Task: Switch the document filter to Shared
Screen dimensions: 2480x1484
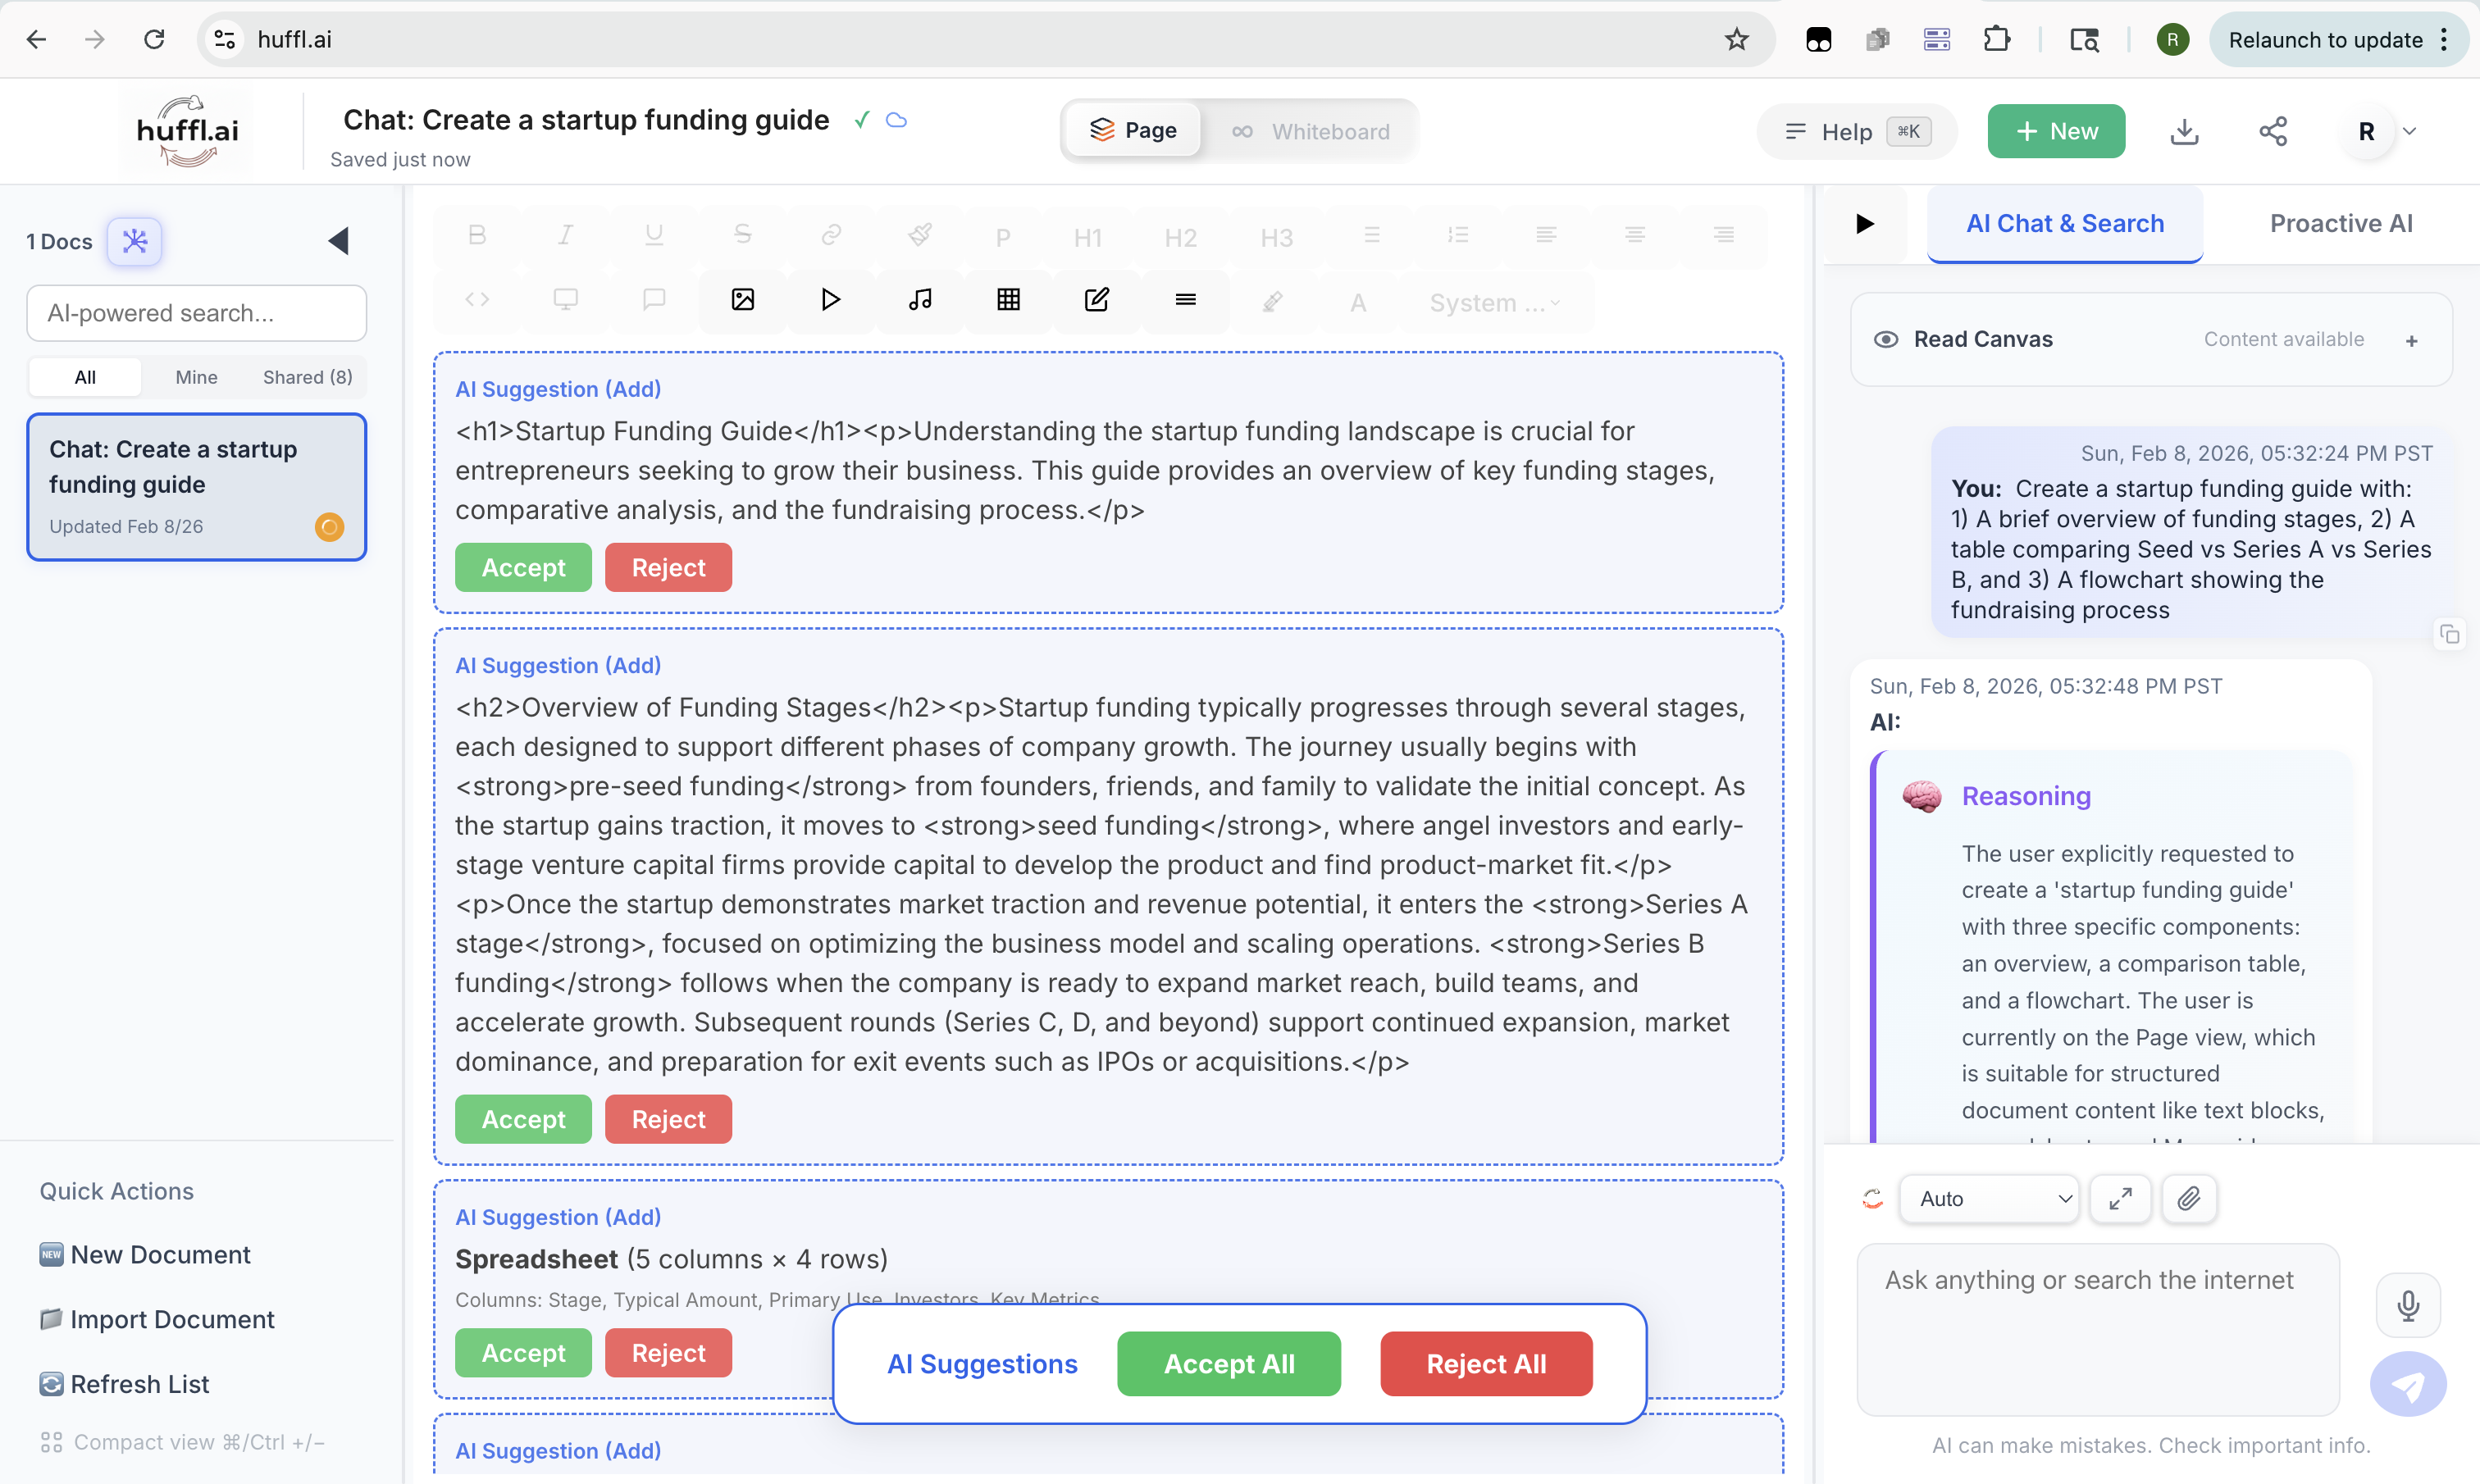Action: 306,377
